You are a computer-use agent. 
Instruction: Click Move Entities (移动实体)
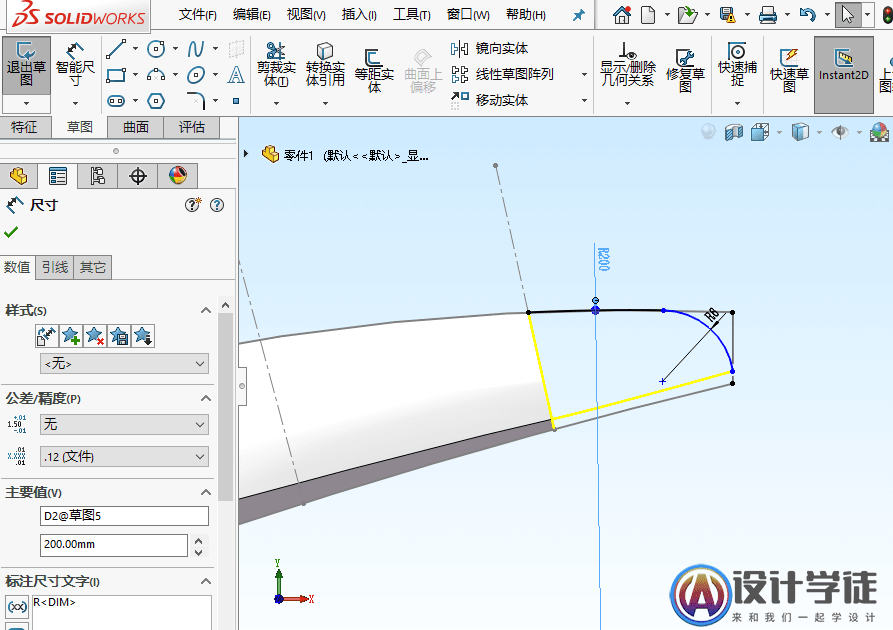[490, 100]
